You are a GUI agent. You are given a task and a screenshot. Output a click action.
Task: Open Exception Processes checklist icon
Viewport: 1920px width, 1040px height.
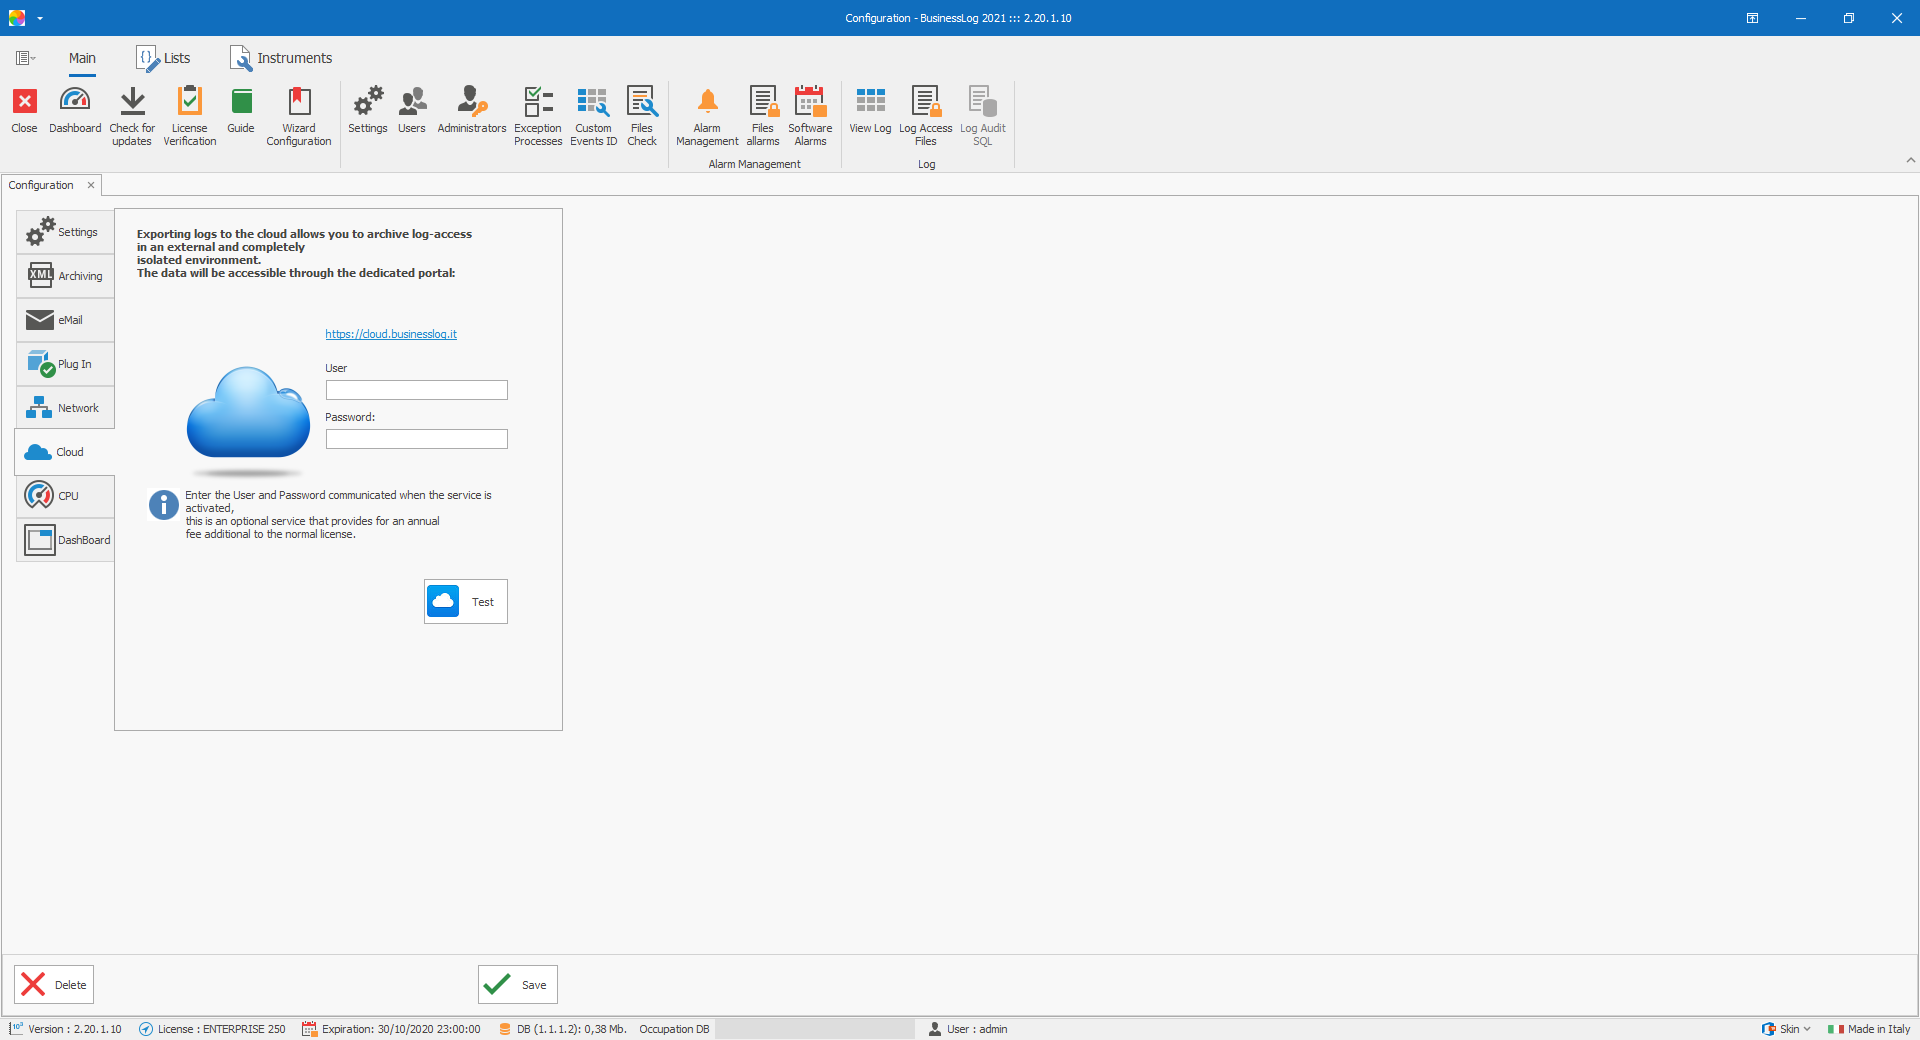(x=538, y=101)
